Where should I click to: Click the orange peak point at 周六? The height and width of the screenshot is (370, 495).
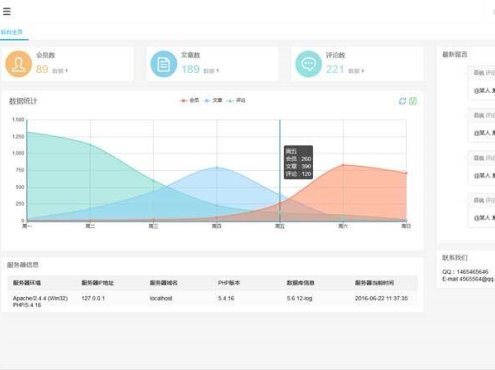(x=343, y=165)
